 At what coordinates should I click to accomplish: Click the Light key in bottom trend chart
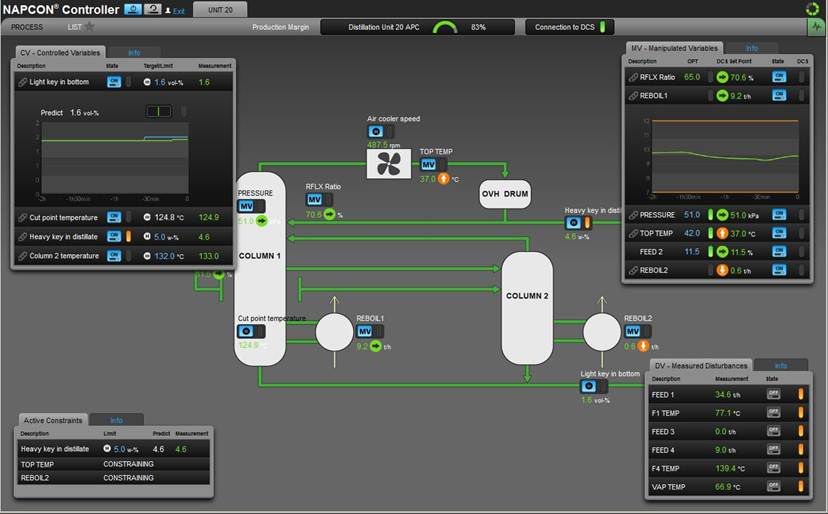[x=115, y=158]
